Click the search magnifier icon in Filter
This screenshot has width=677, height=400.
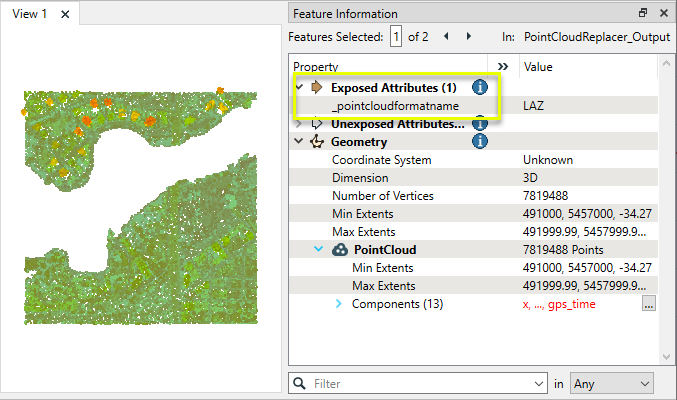(300, 383)
